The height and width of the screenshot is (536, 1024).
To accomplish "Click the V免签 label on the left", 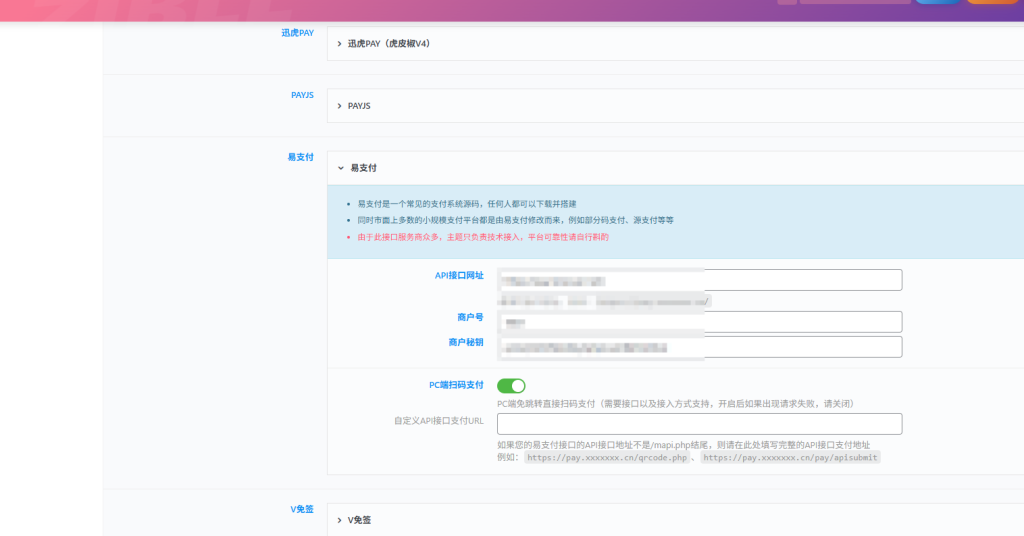I will (x=302, y=509).
